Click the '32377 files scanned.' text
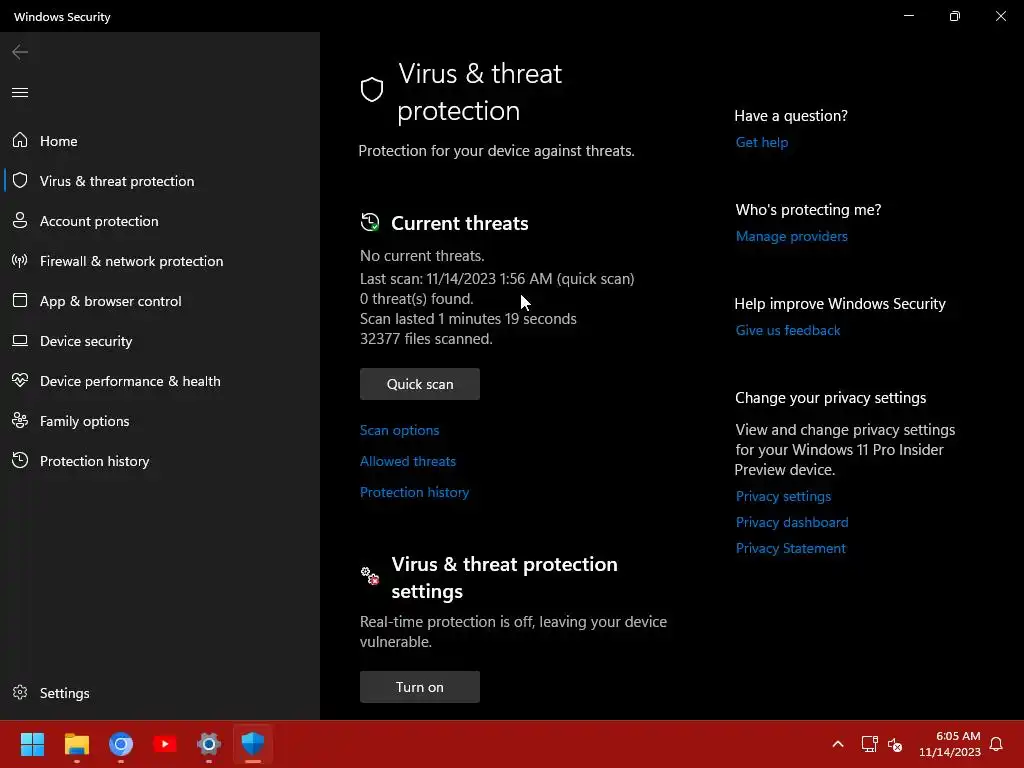Screen dimensions: 1024x768 tap(426, 339)
